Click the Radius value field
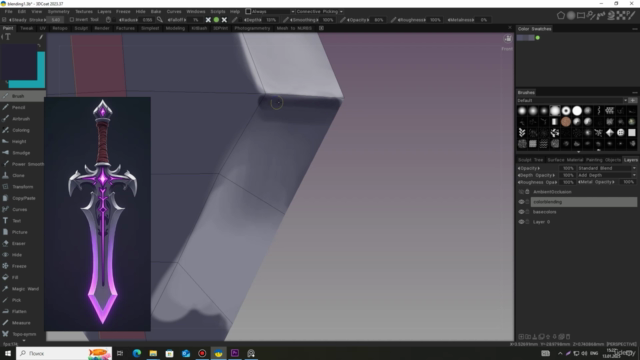The width and height of the screenshot is (640, 360). (x=147, y=20)
